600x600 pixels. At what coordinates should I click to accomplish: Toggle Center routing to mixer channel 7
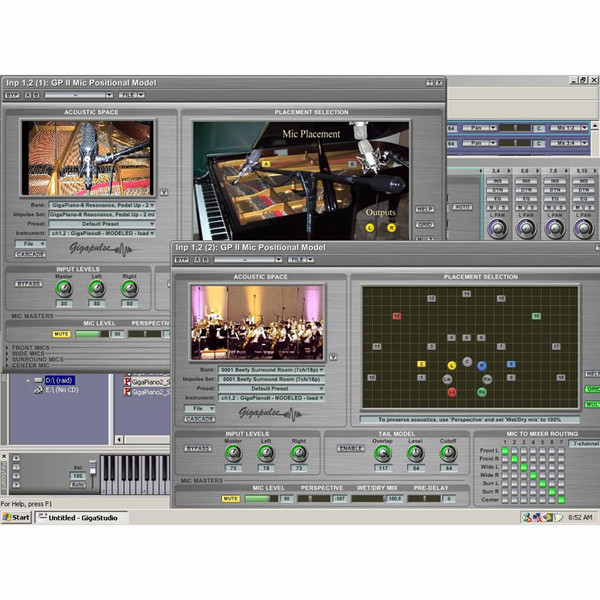[561, 500]
